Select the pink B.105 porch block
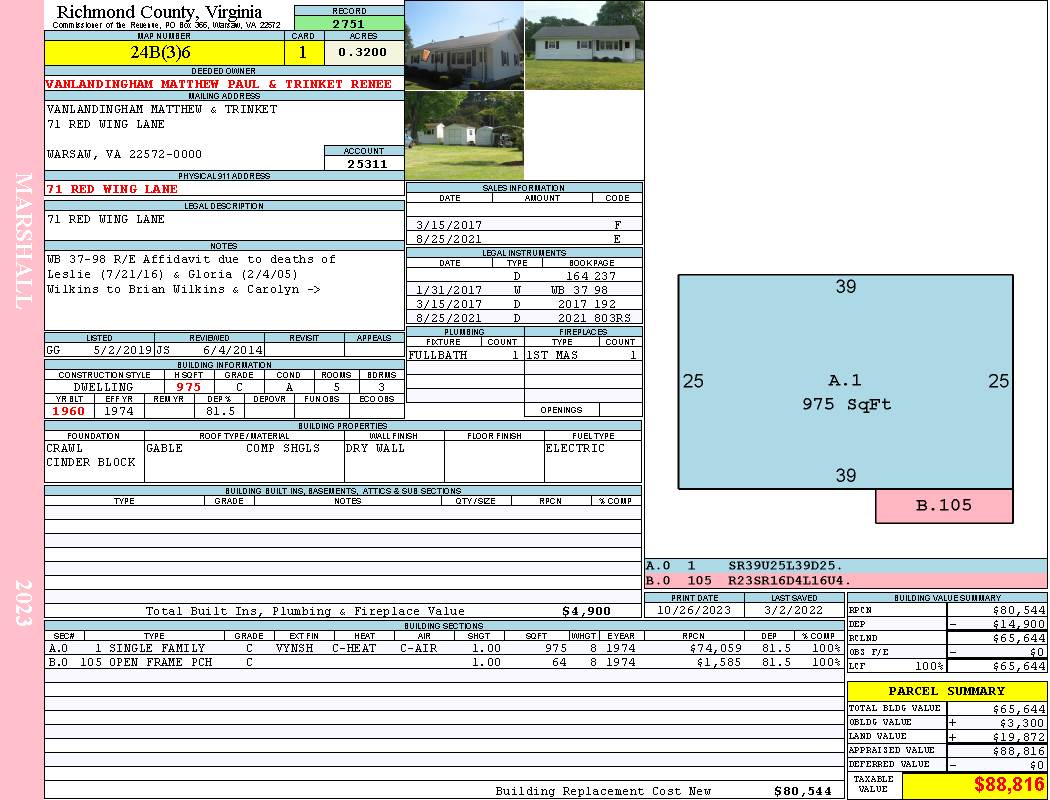Image resolution: width=1050 pixels, height=800 pixels. pos(943,506)
